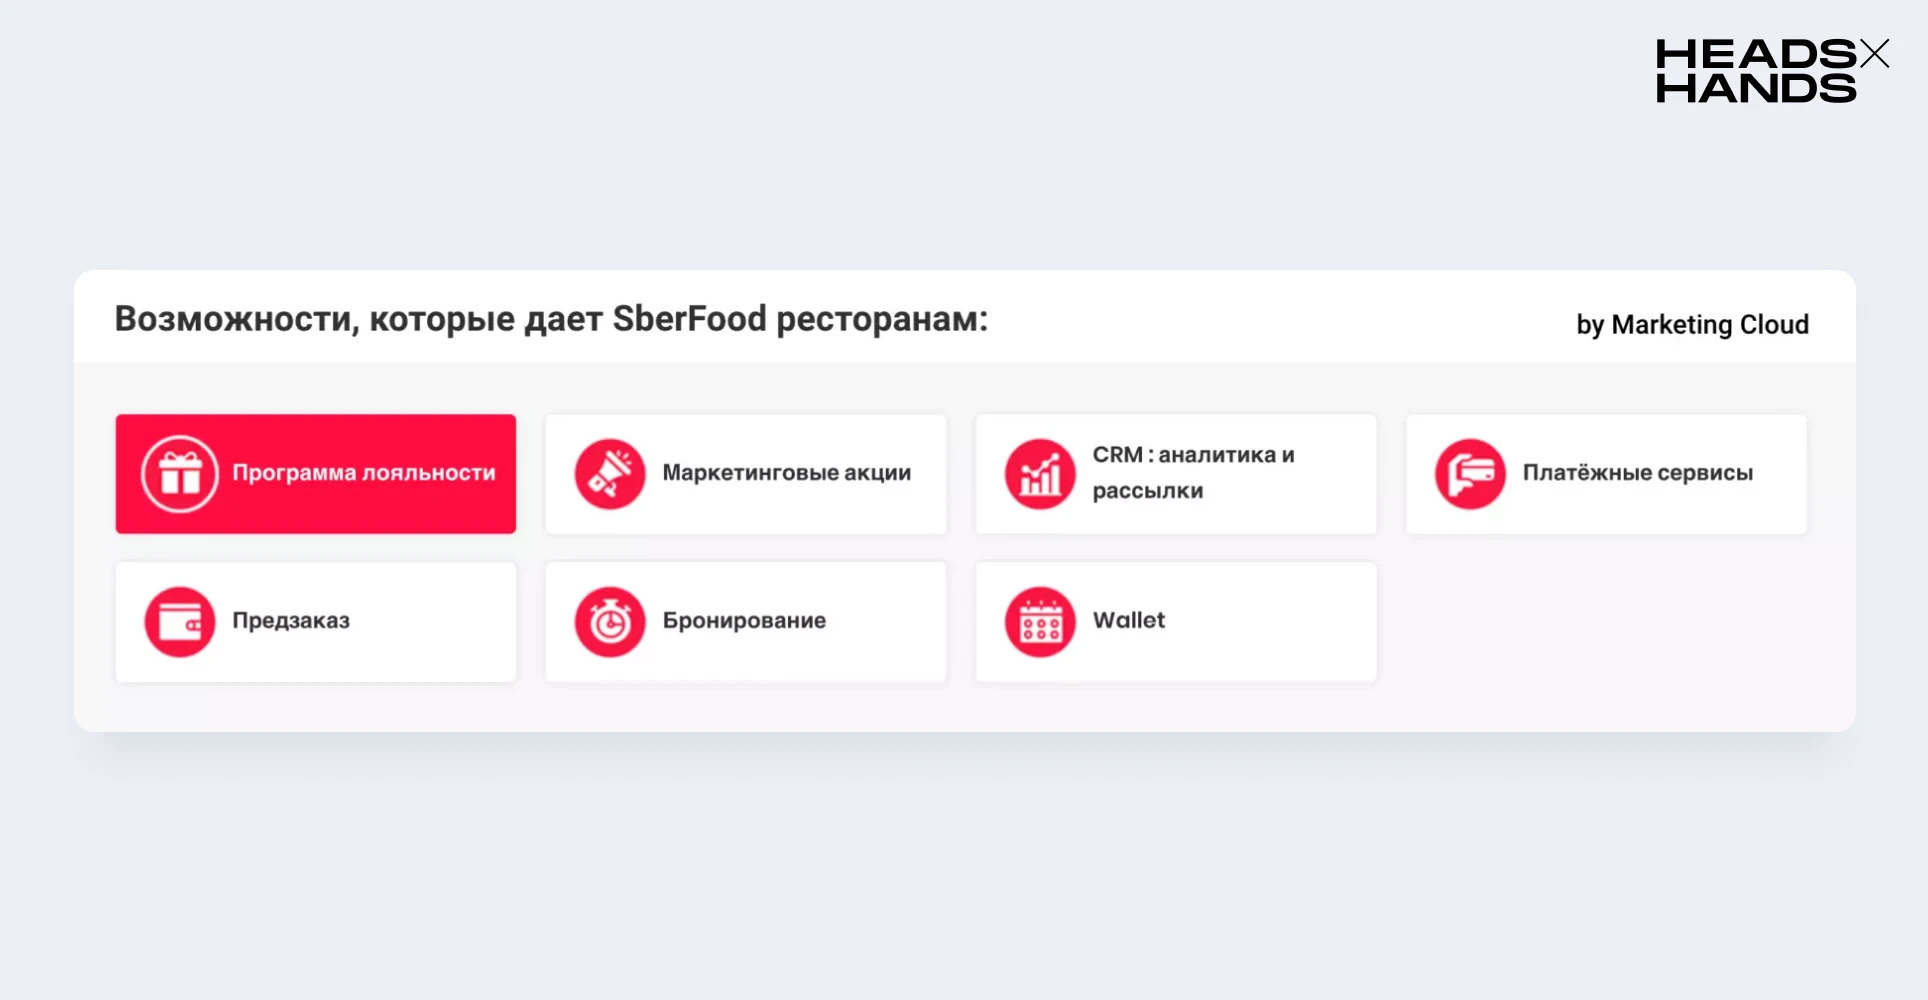The image size is (1928, 1000).
Task: Select the Бронирование card text
Action: point(744,621)
